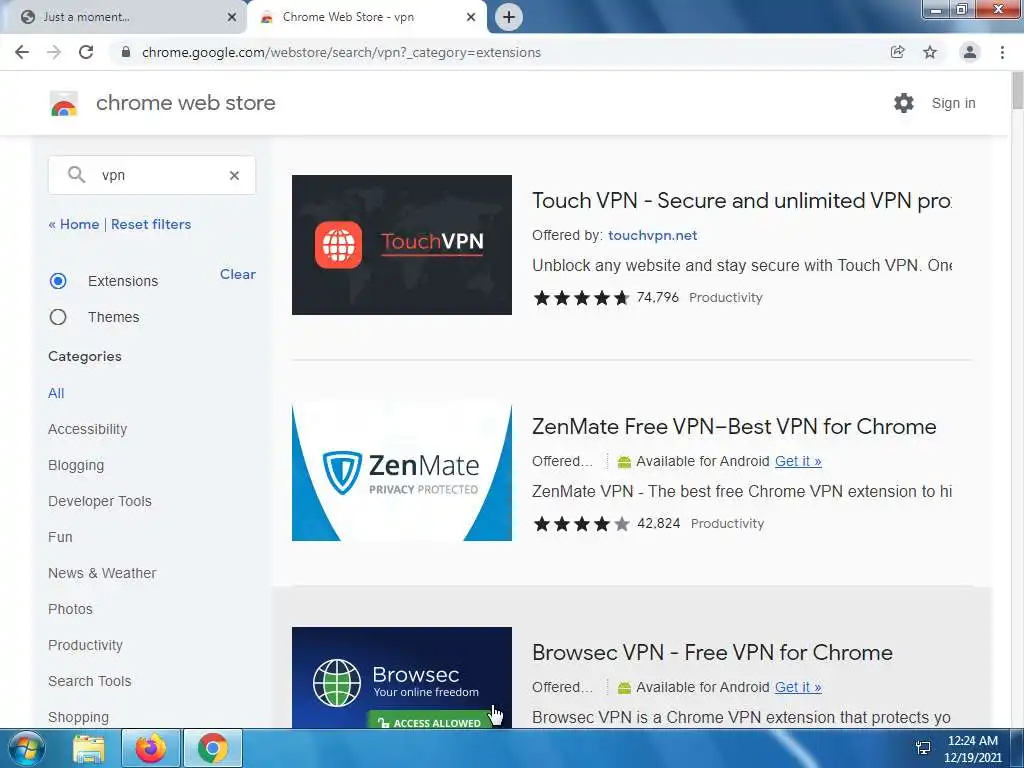1024x768 pixels.
Task: Click the browser back arrow
Action: (22, 52)
